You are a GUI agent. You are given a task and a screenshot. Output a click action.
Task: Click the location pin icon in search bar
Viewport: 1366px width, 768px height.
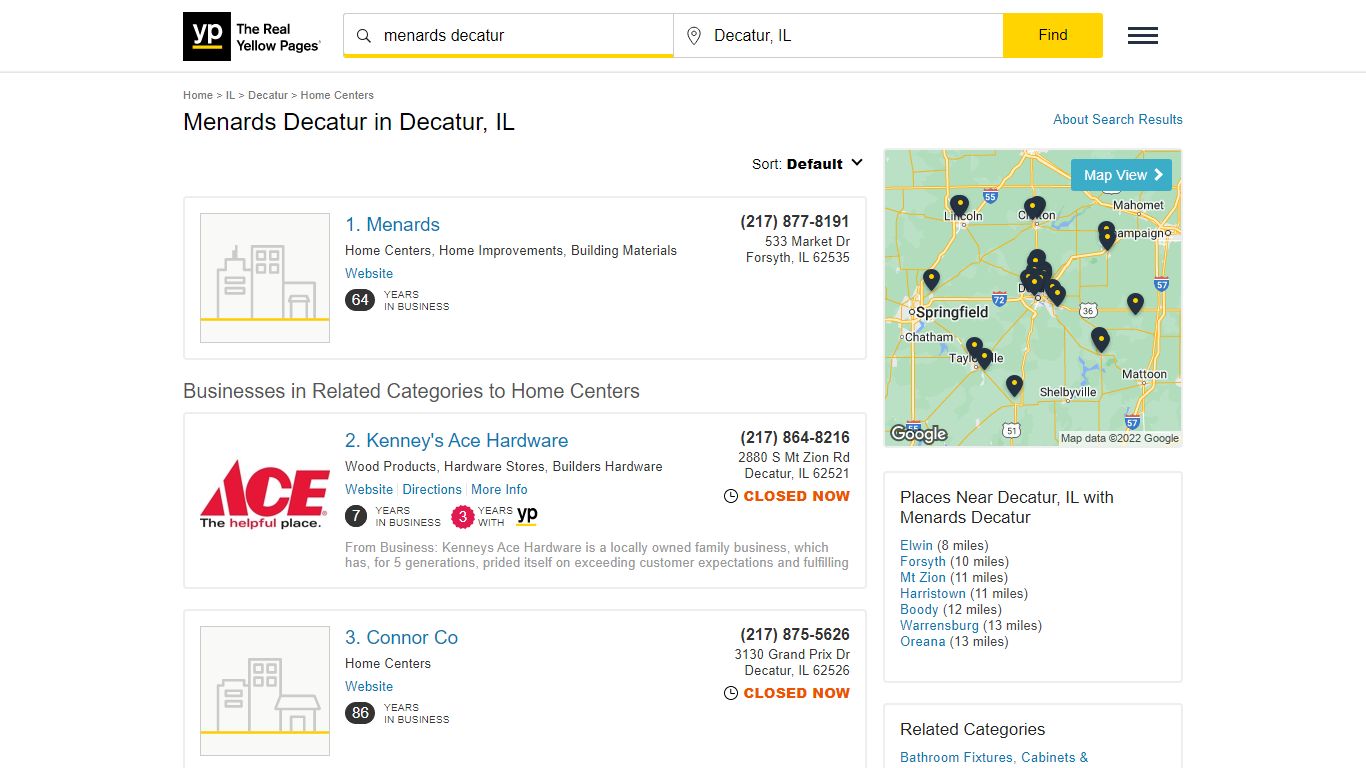tap(694, 36)
